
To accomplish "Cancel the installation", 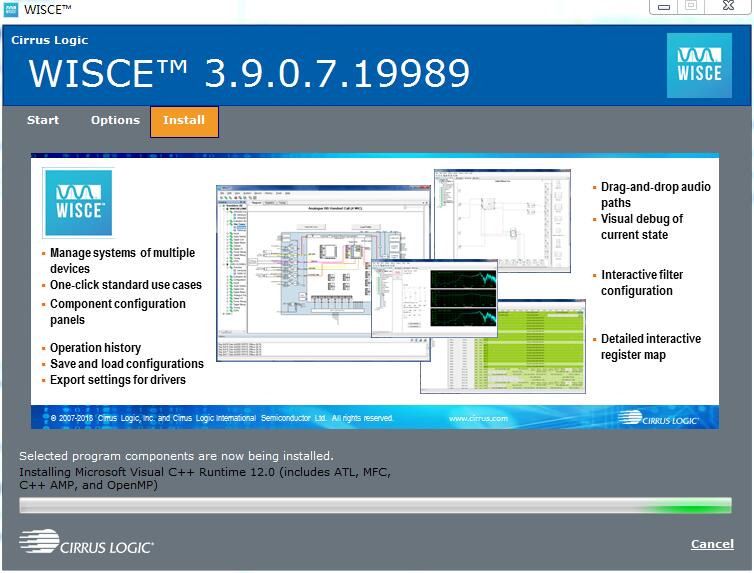I will pos(712,544).
